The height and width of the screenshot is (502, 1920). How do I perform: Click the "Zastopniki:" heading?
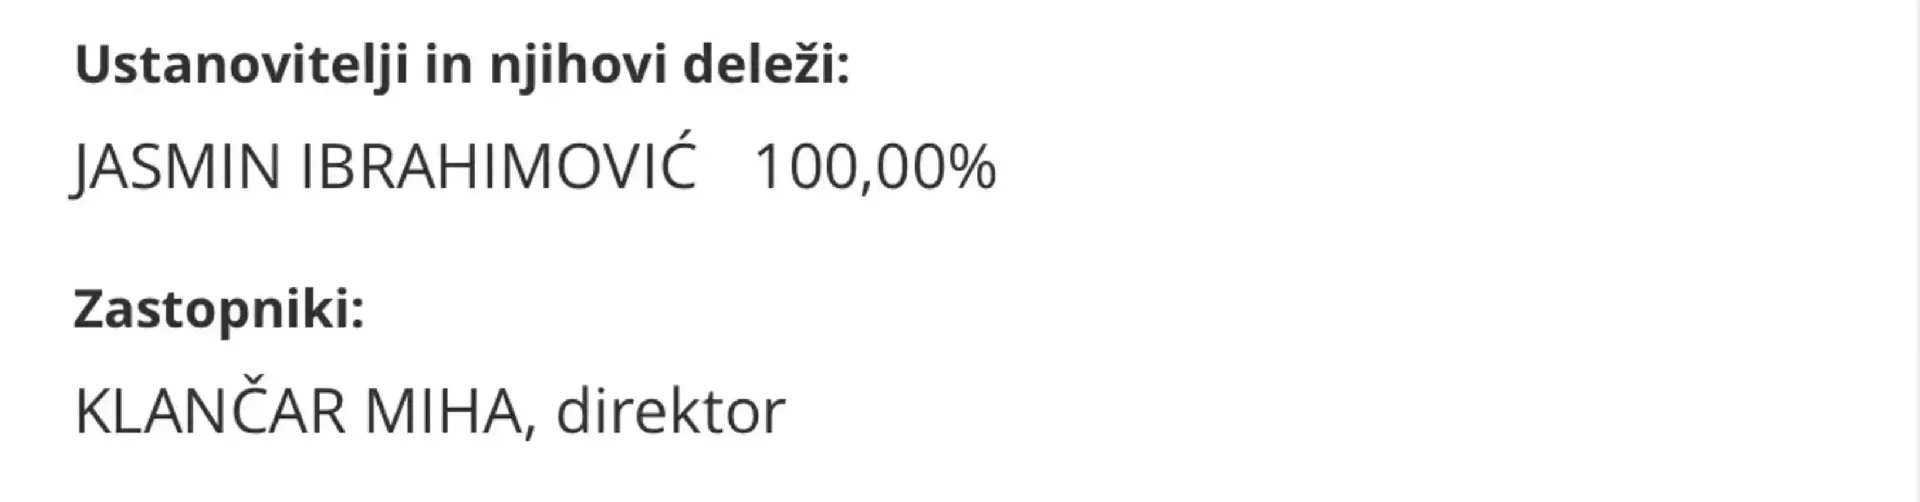pos(219,310)
